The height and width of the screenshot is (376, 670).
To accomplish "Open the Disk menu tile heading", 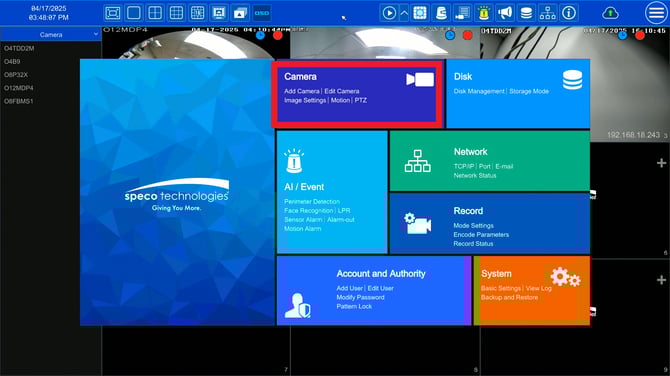I will pyautogui.click(x=463, y=76).
